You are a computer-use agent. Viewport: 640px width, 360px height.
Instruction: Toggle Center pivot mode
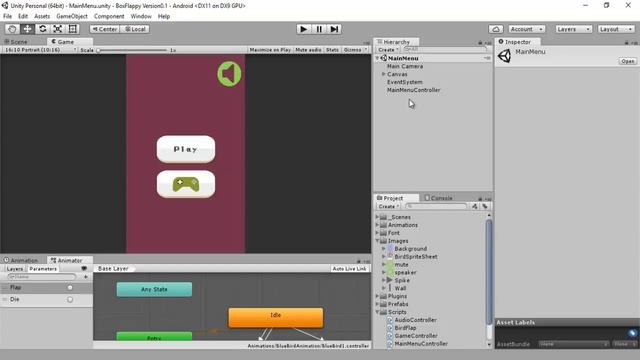[x=104, y=29]
